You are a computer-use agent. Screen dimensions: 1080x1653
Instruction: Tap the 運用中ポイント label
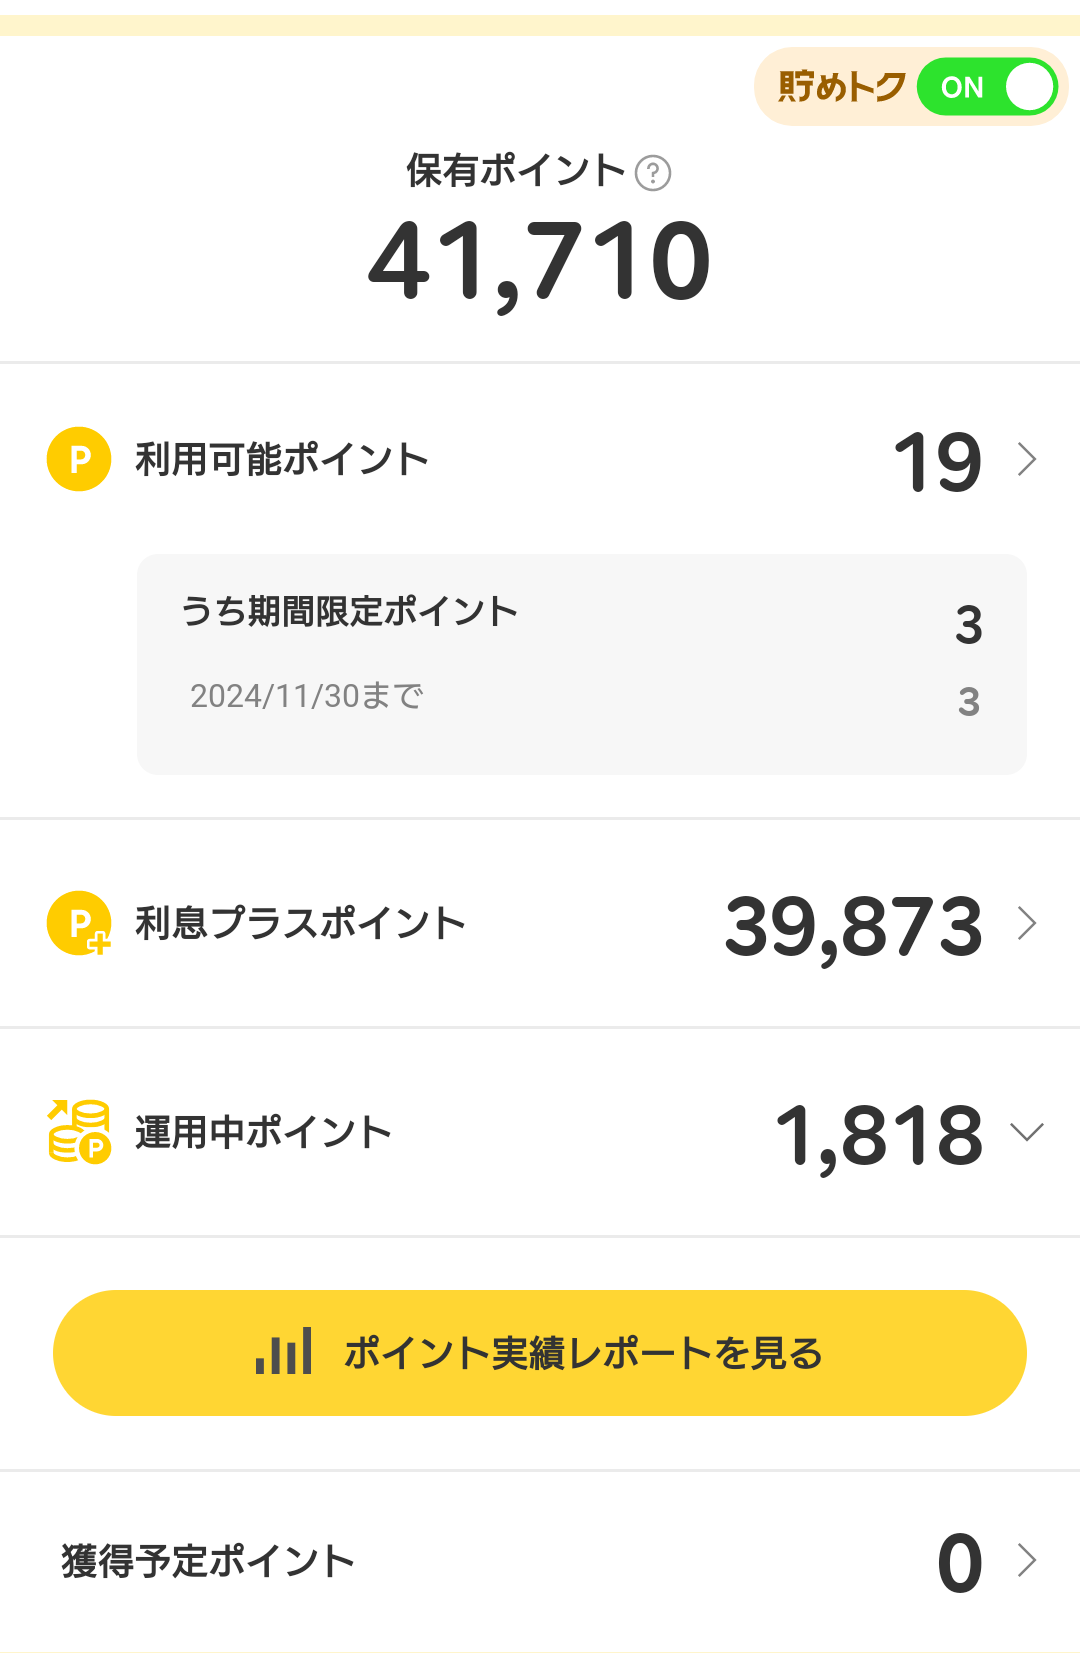click(x=263, y=1133)
